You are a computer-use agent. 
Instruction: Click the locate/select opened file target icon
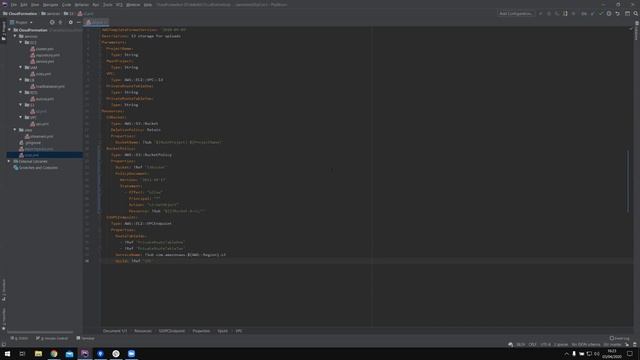click(x=52, y=22)
